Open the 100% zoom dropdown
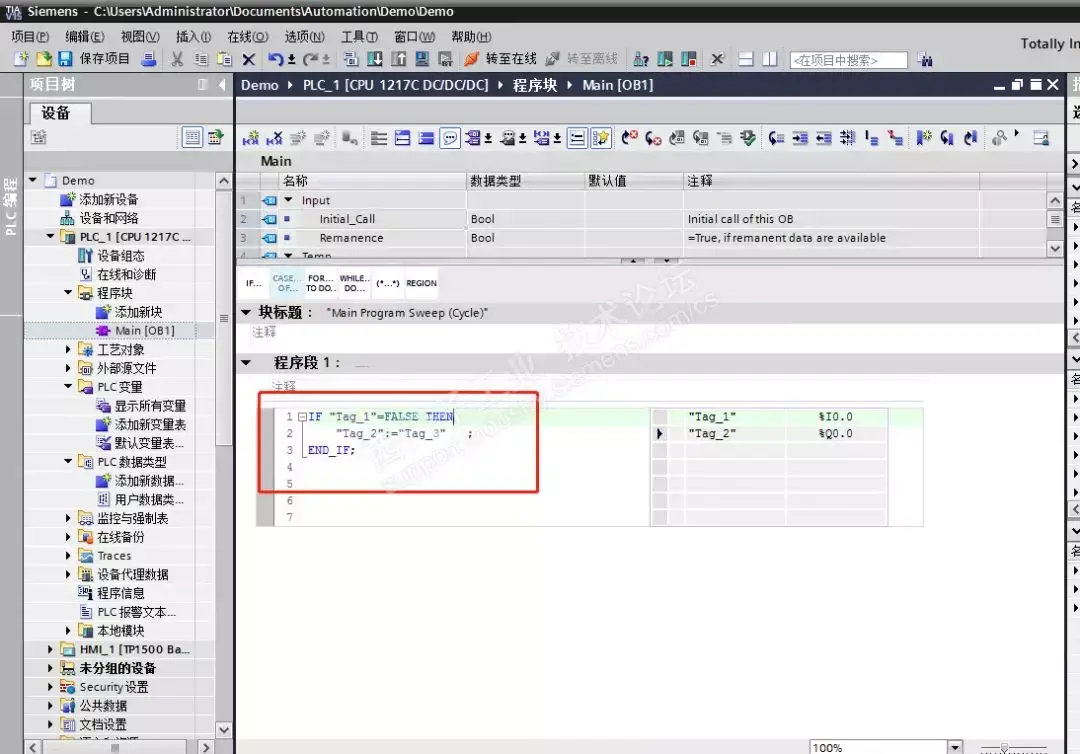1080x754 pixels. [955, 747]
